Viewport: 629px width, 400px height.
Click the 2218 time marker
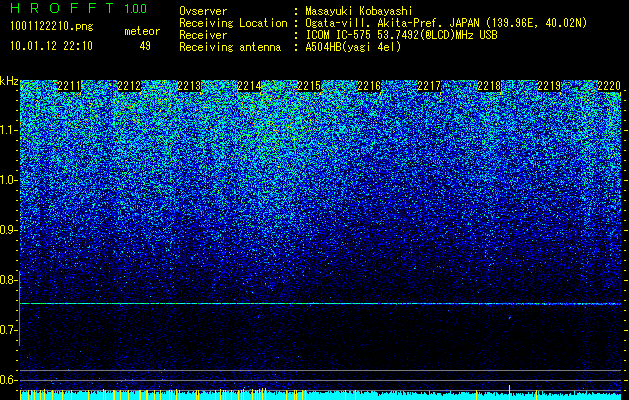tap(489, 86)
